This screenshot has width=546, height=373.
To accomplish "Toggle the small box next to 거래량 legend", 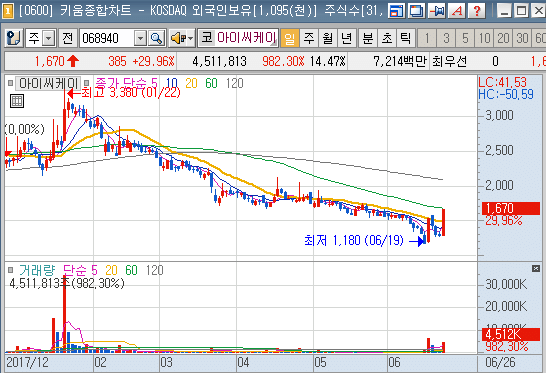I will [10, 270].
